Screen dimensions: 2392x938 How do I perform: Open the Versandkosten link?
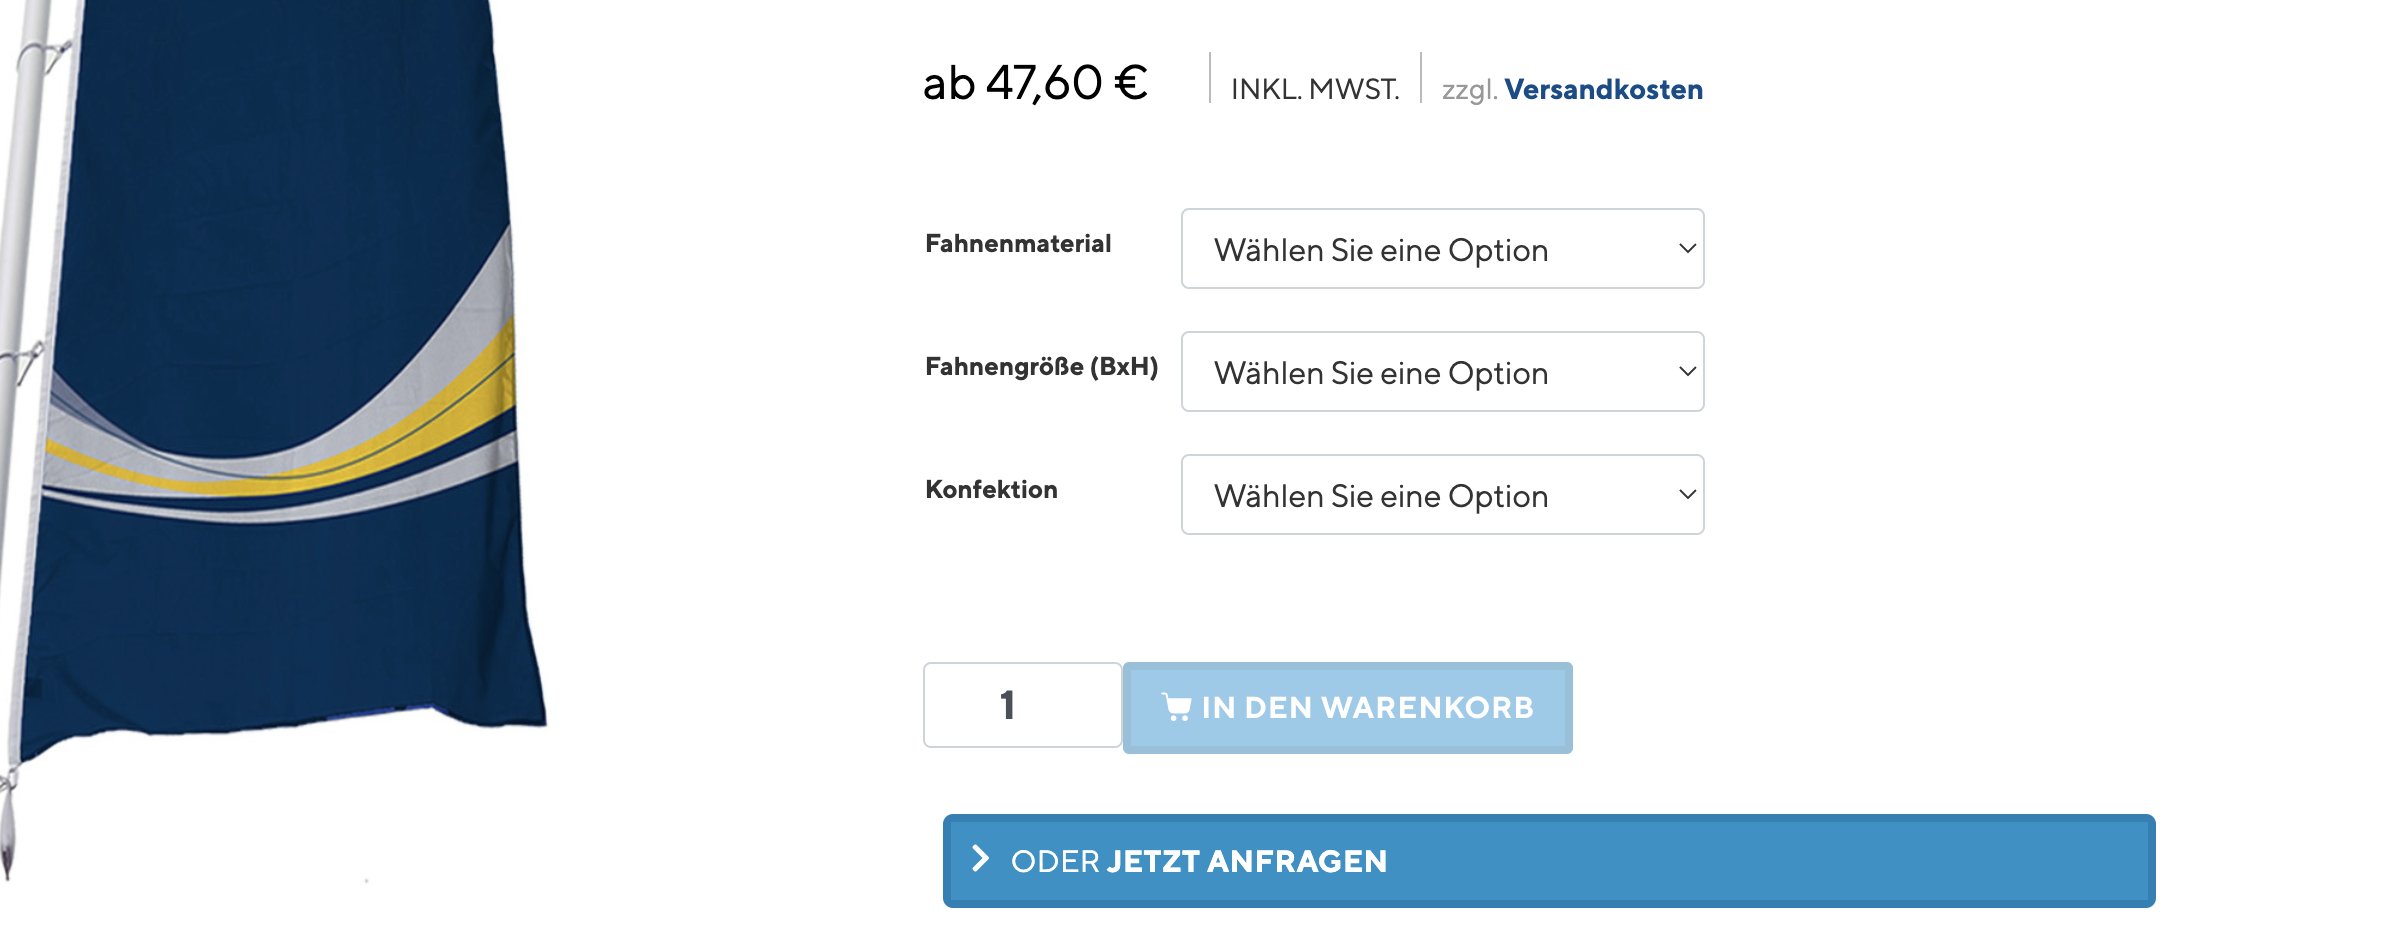[x=1603, y=89]
